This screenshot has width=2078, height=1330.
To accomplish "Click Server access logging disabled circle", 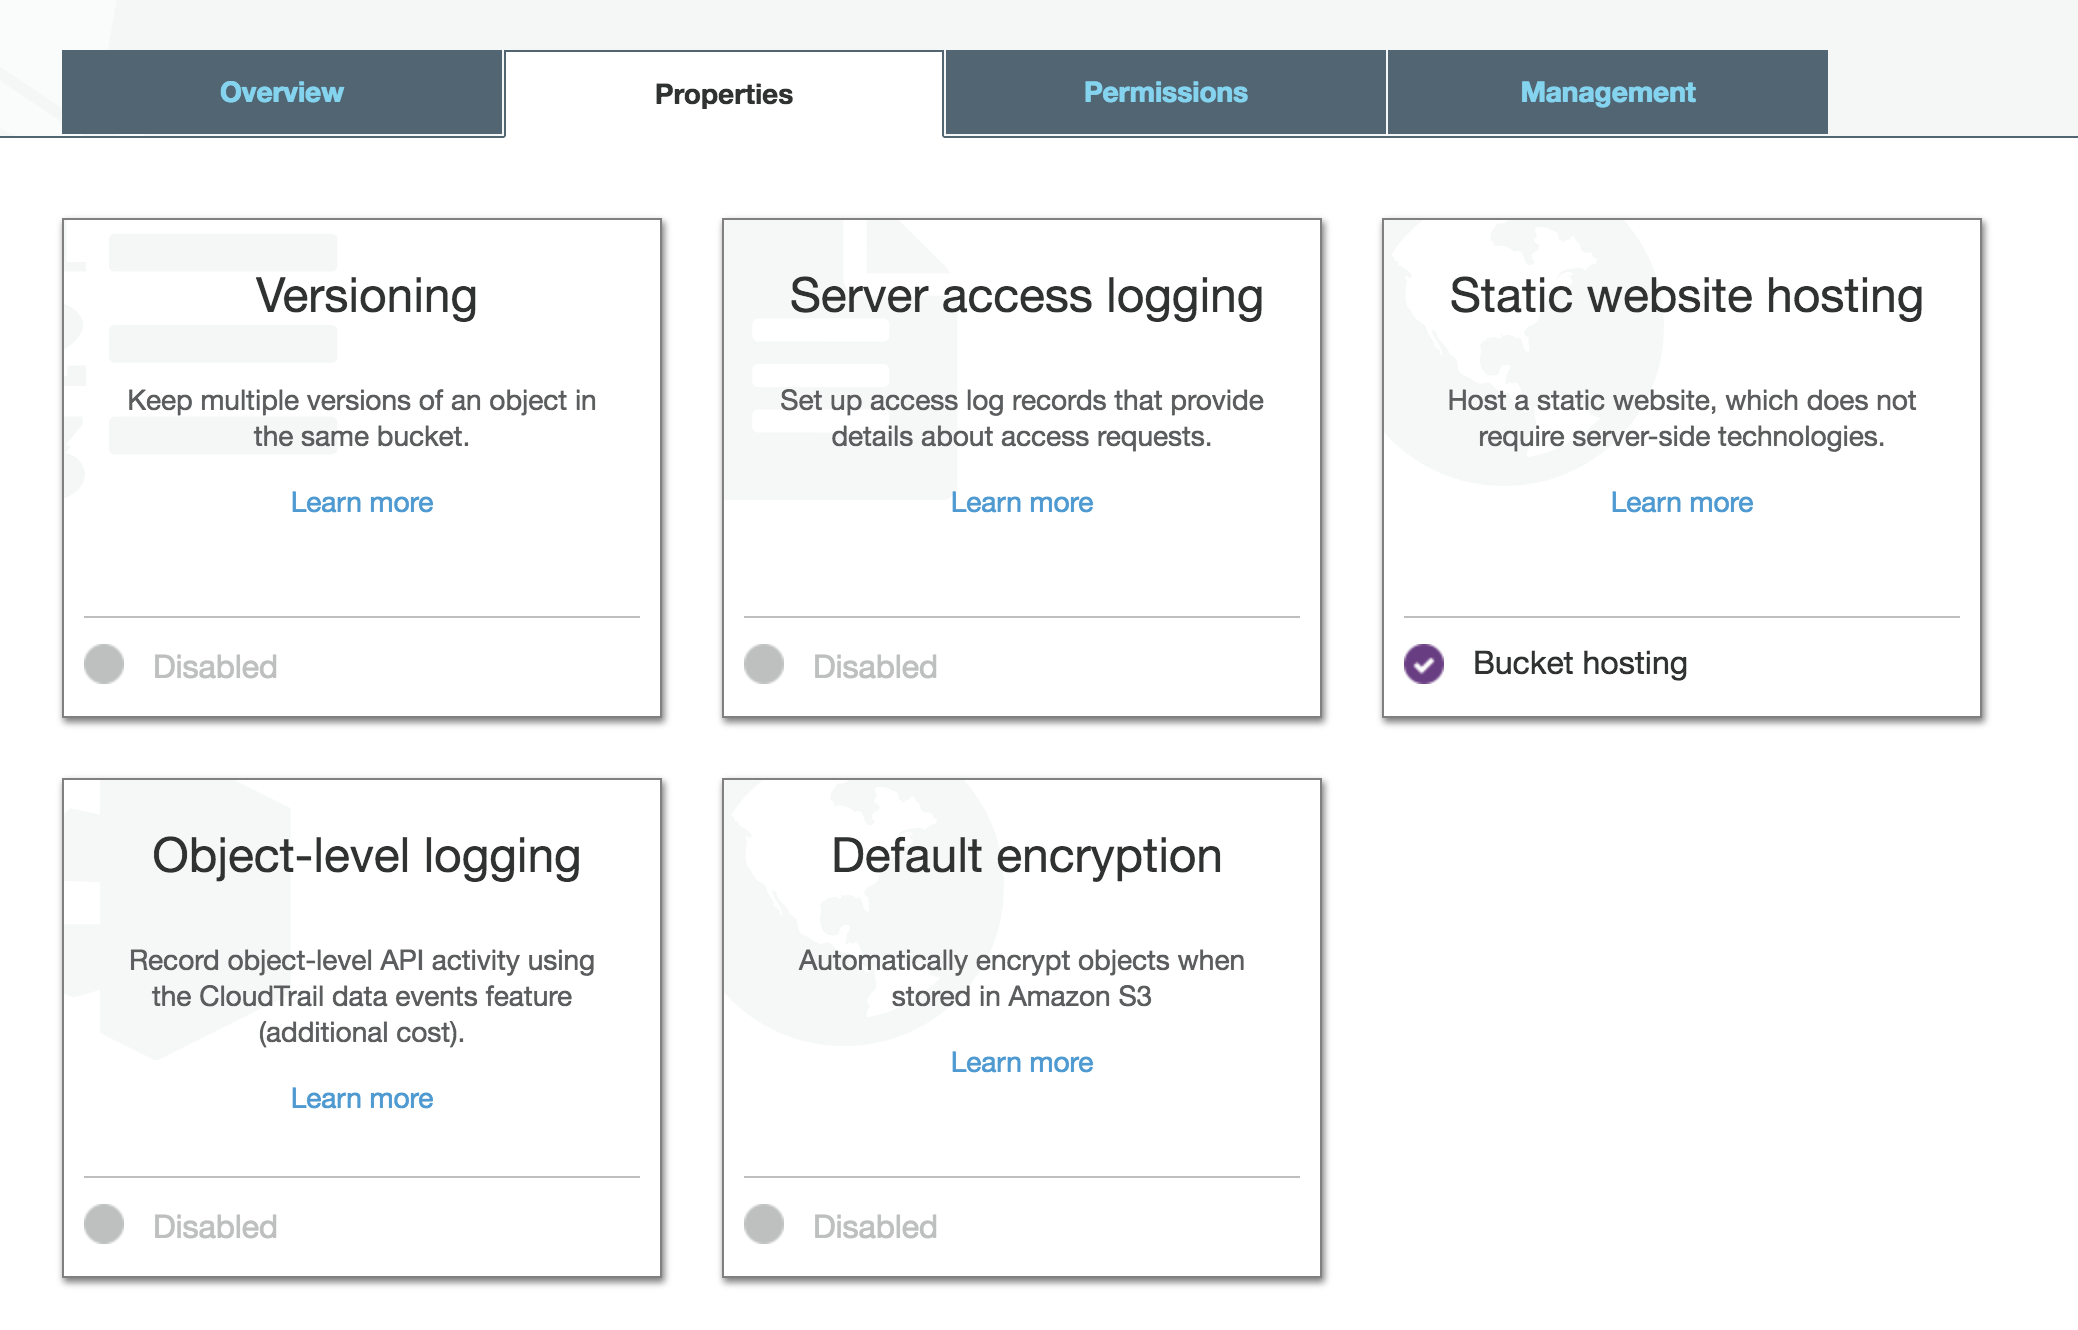I will coord(764,664).
